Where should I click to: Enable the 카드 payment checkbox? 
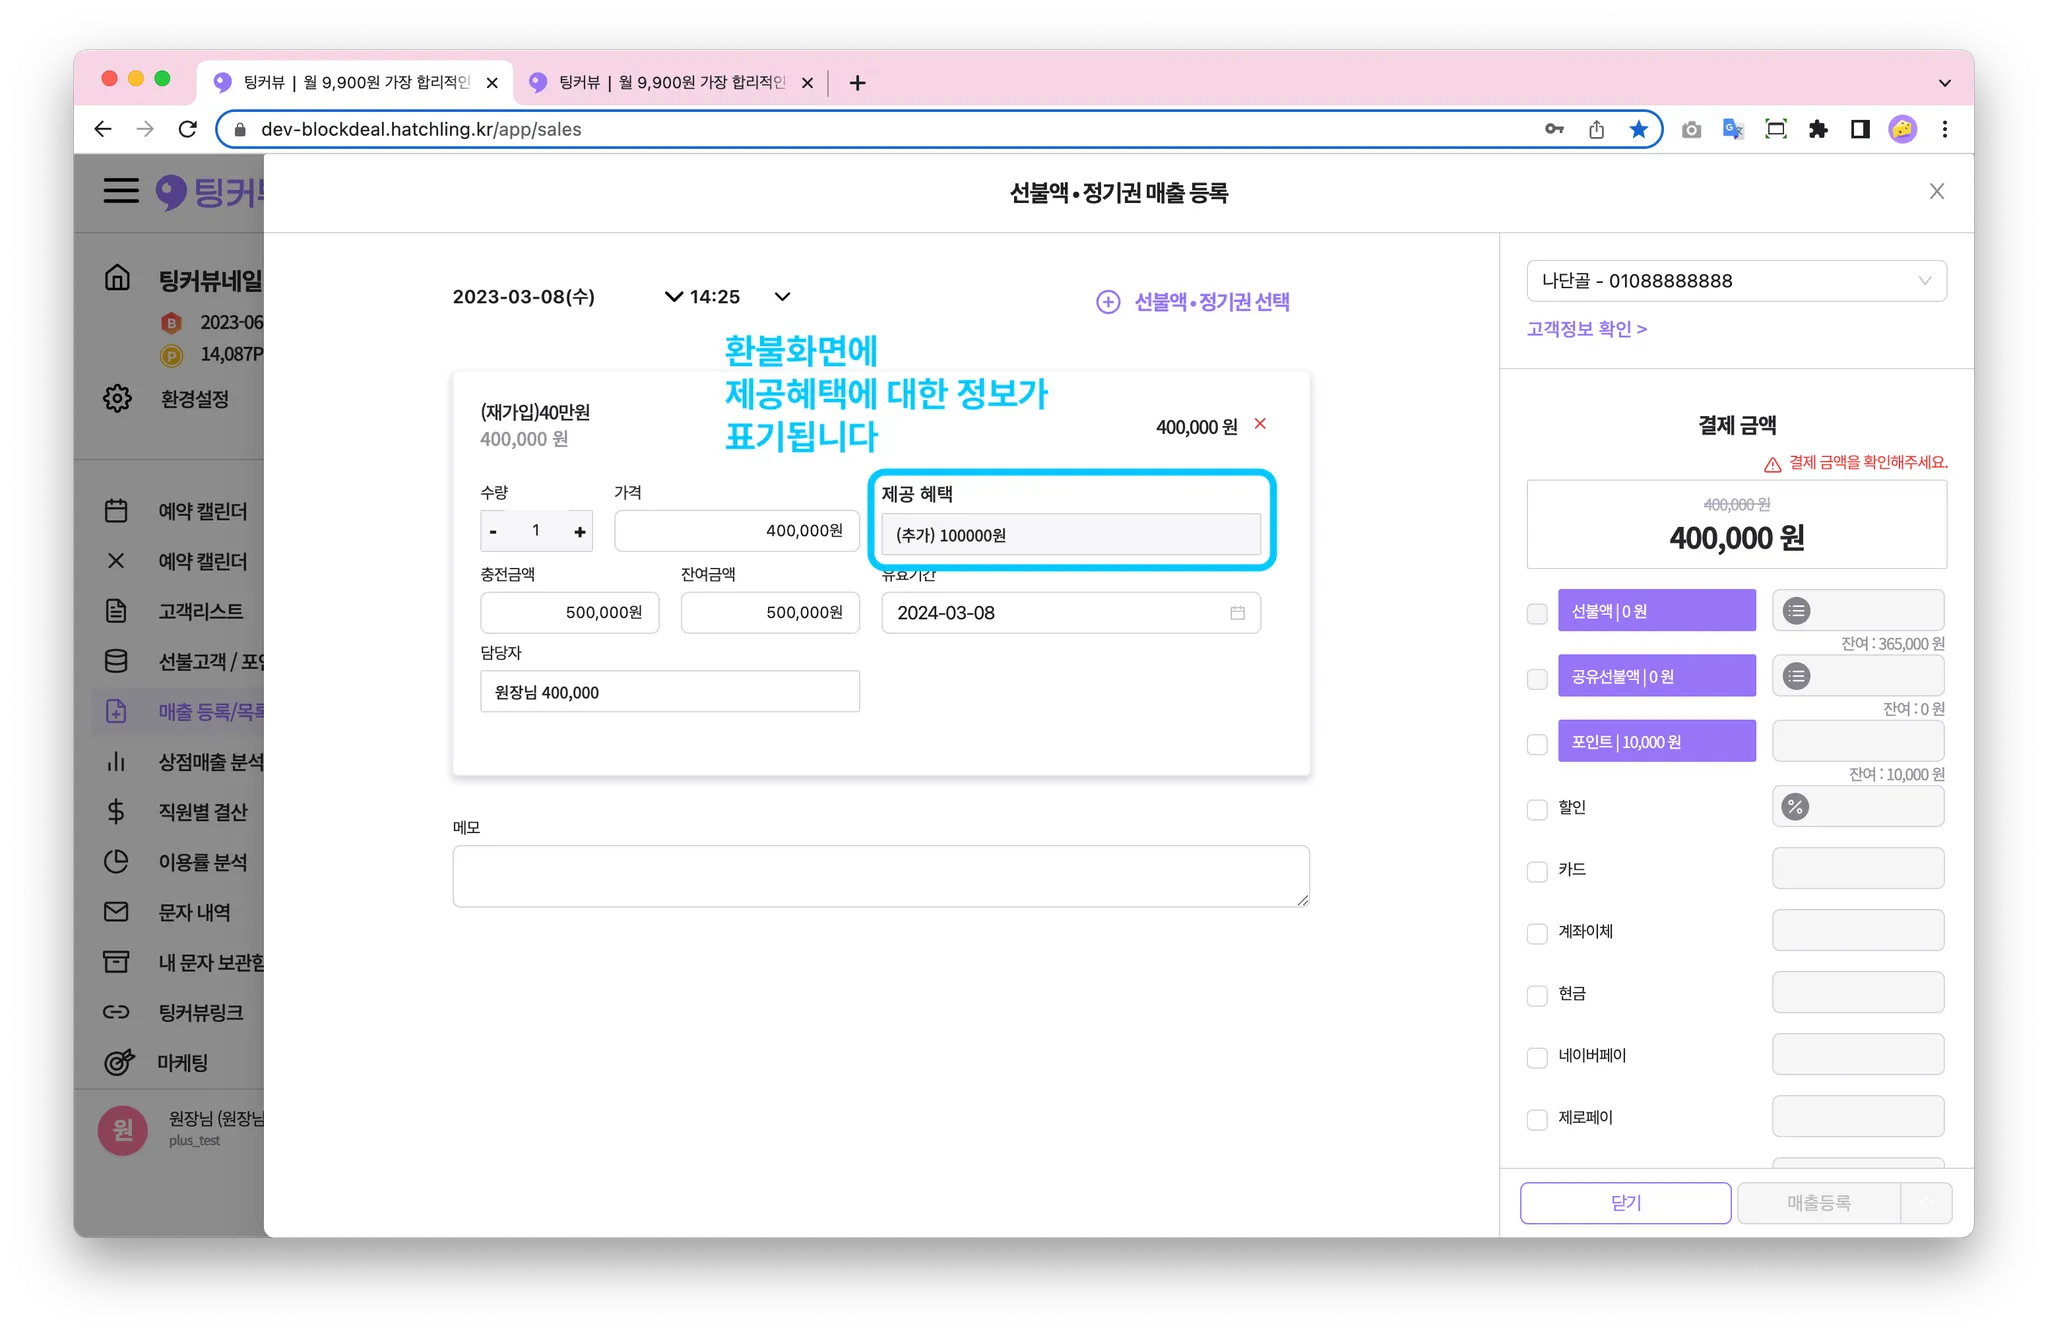[1537, 871]
